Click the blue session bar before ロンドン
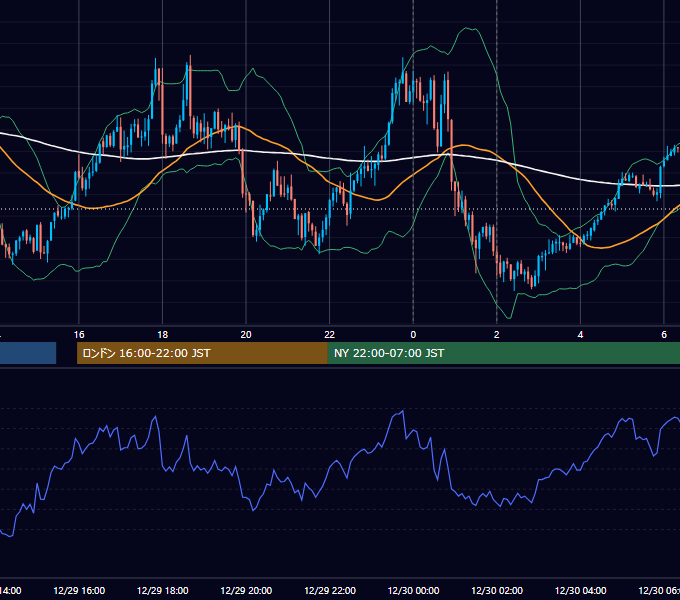This screenshot has width=680, height=600. click(28, 353)
